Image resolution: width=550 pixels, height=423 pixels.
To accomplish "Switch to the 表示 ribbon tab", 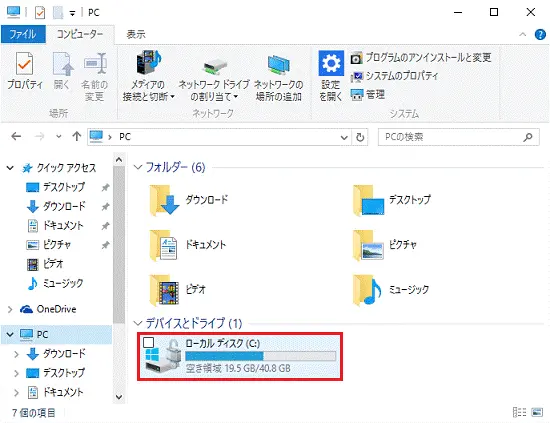I will click(x=136, y=34).
